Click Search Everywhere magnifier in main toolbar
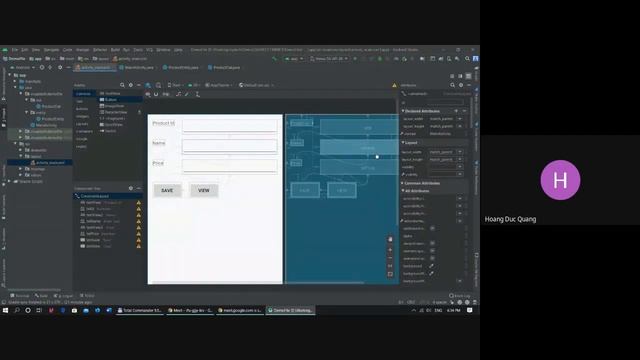The height and width of the screenshot is (360, 640). pyautogui.click(x=467, y=58)
